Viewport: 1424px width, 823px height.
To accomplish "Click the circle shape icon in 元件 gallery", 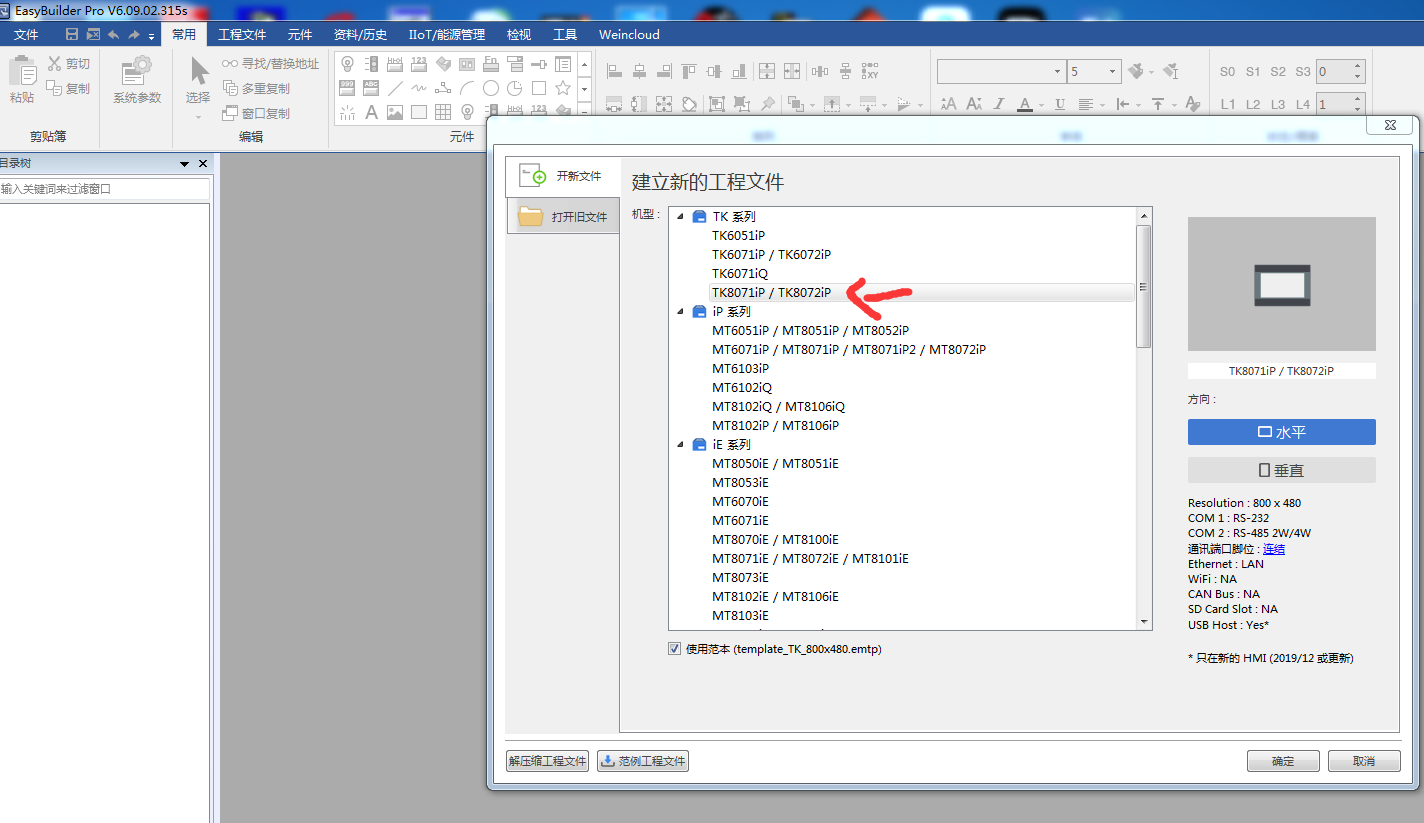I will point(491,88).
